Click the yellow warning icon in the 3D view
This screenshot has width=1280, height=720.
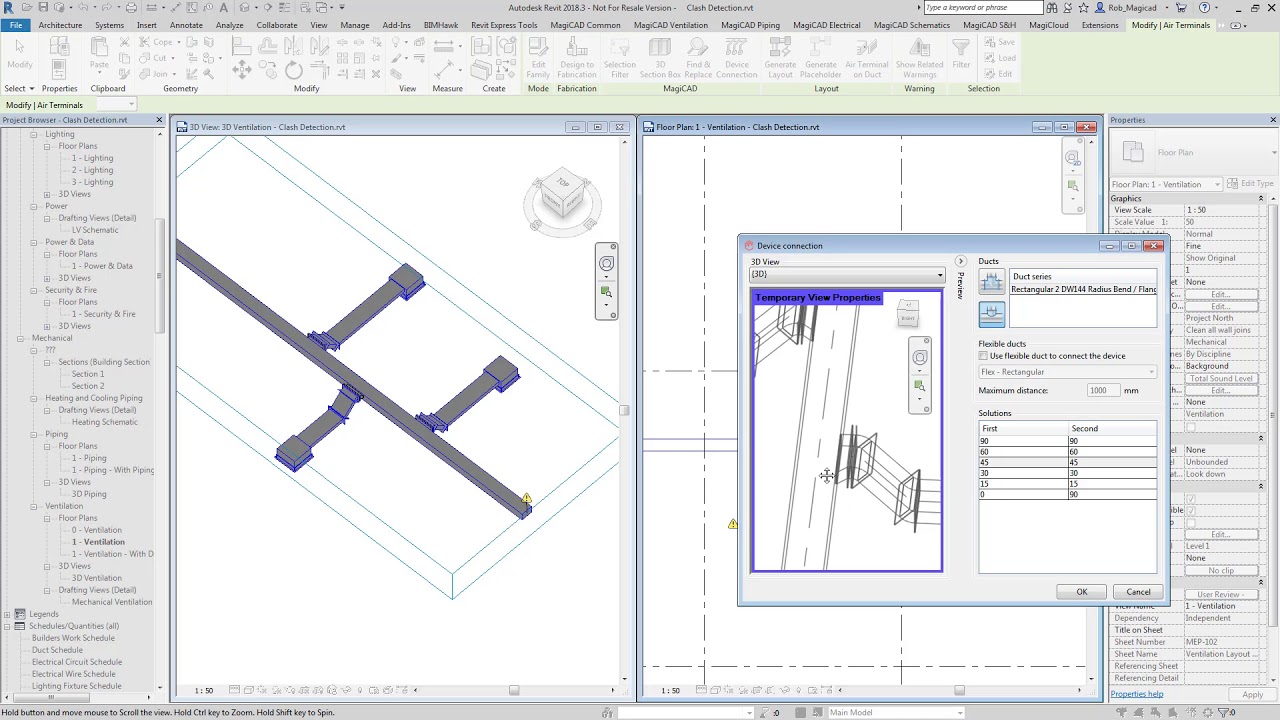[526, 498]
